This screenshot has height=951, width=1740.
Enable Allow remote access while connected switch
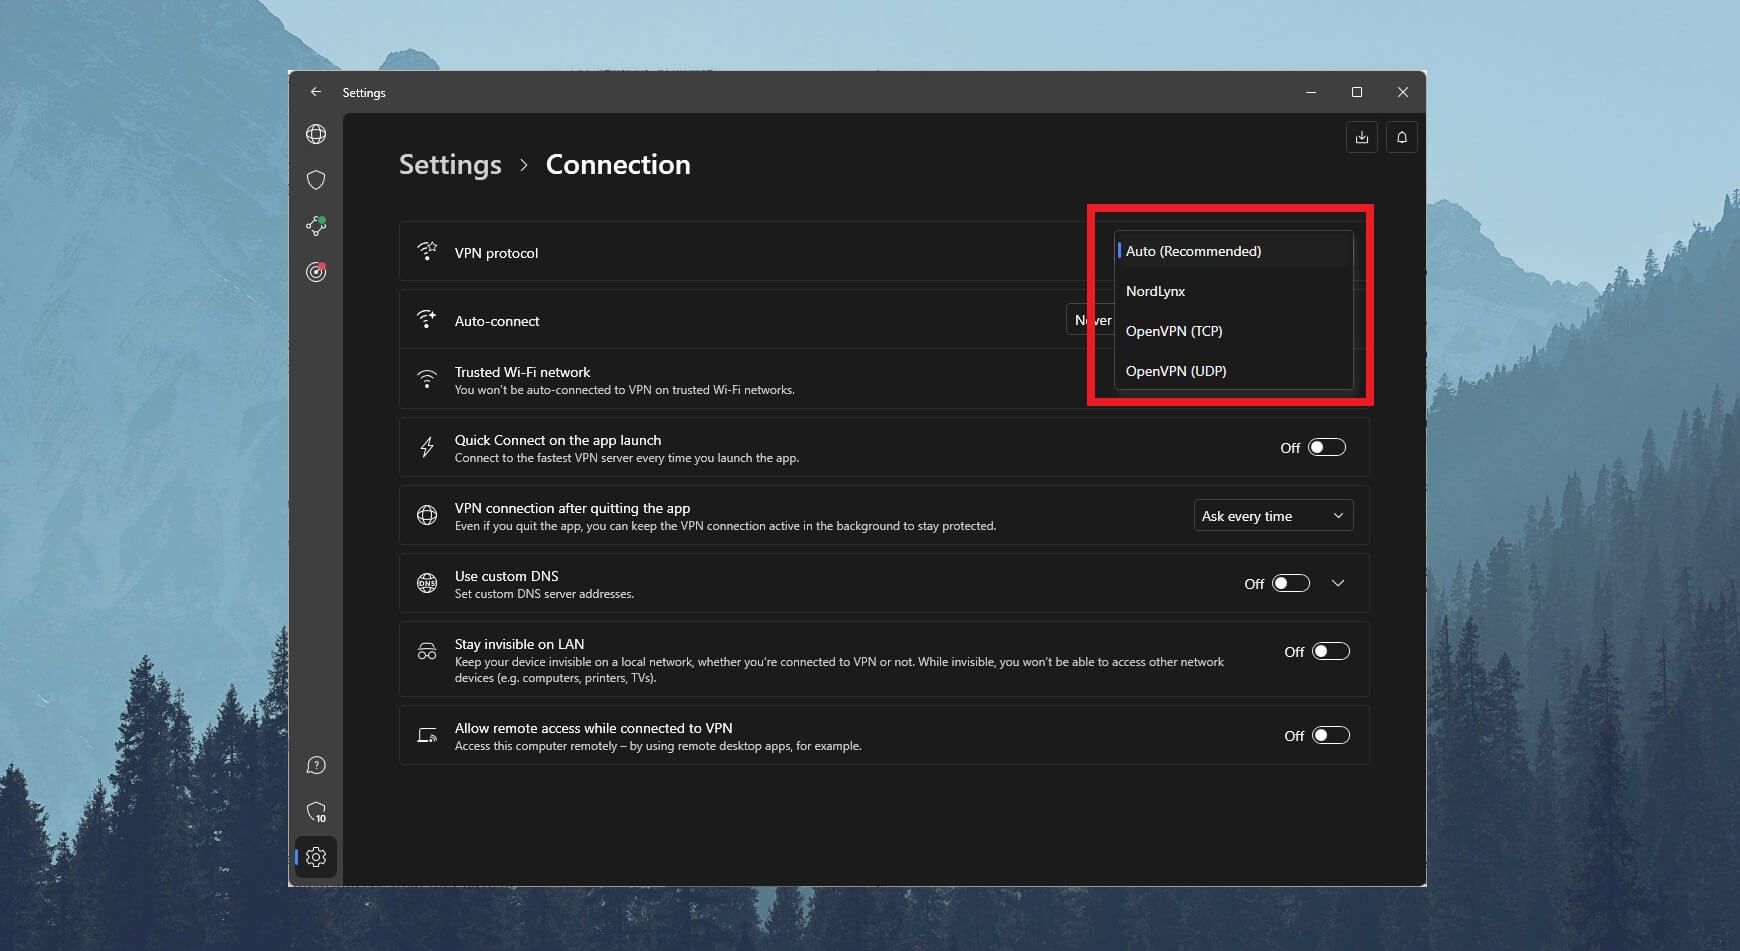pyautogui.click(x=1331, y=735)
